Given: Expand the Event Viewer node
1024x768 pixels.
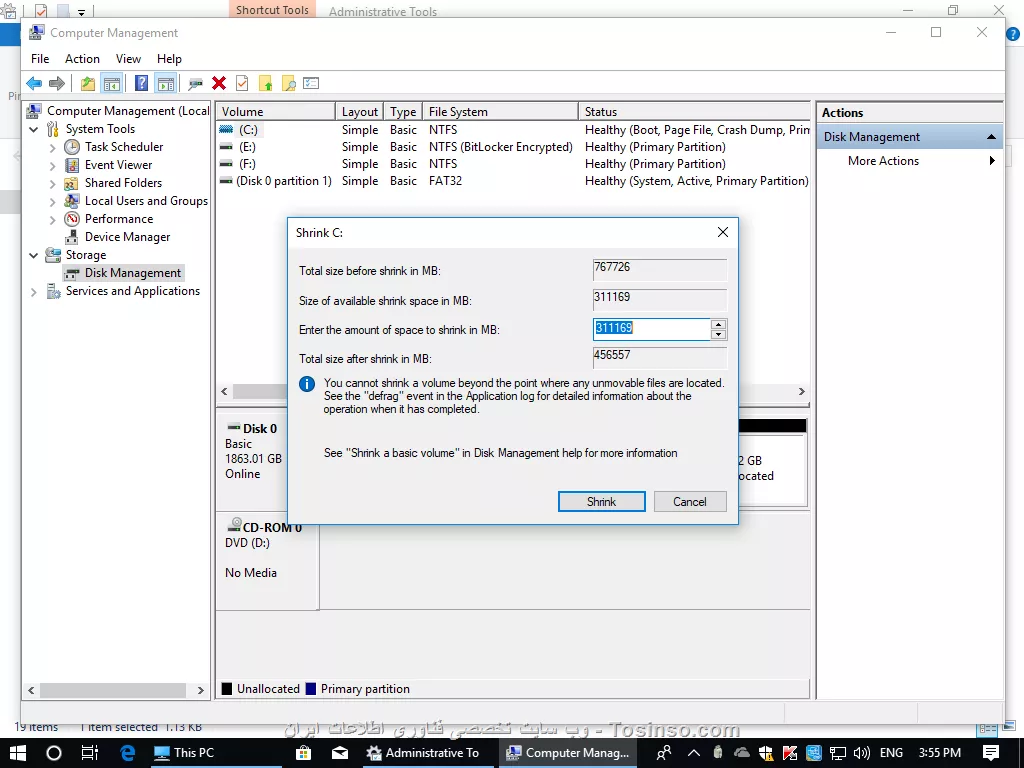Looking at the screenshot, I should (x=52, y=165).
